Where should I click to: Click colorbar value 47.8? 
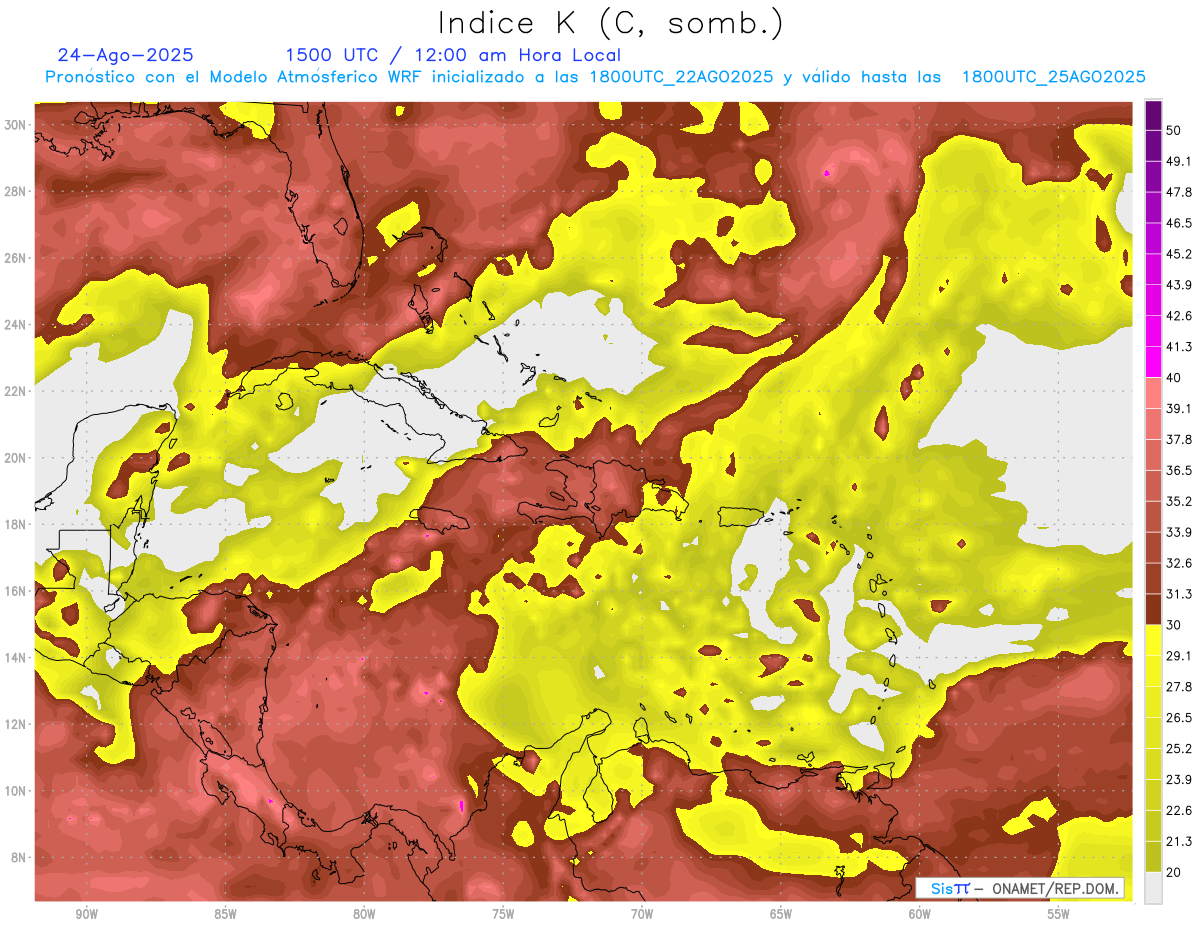(x=1179, y=192)
